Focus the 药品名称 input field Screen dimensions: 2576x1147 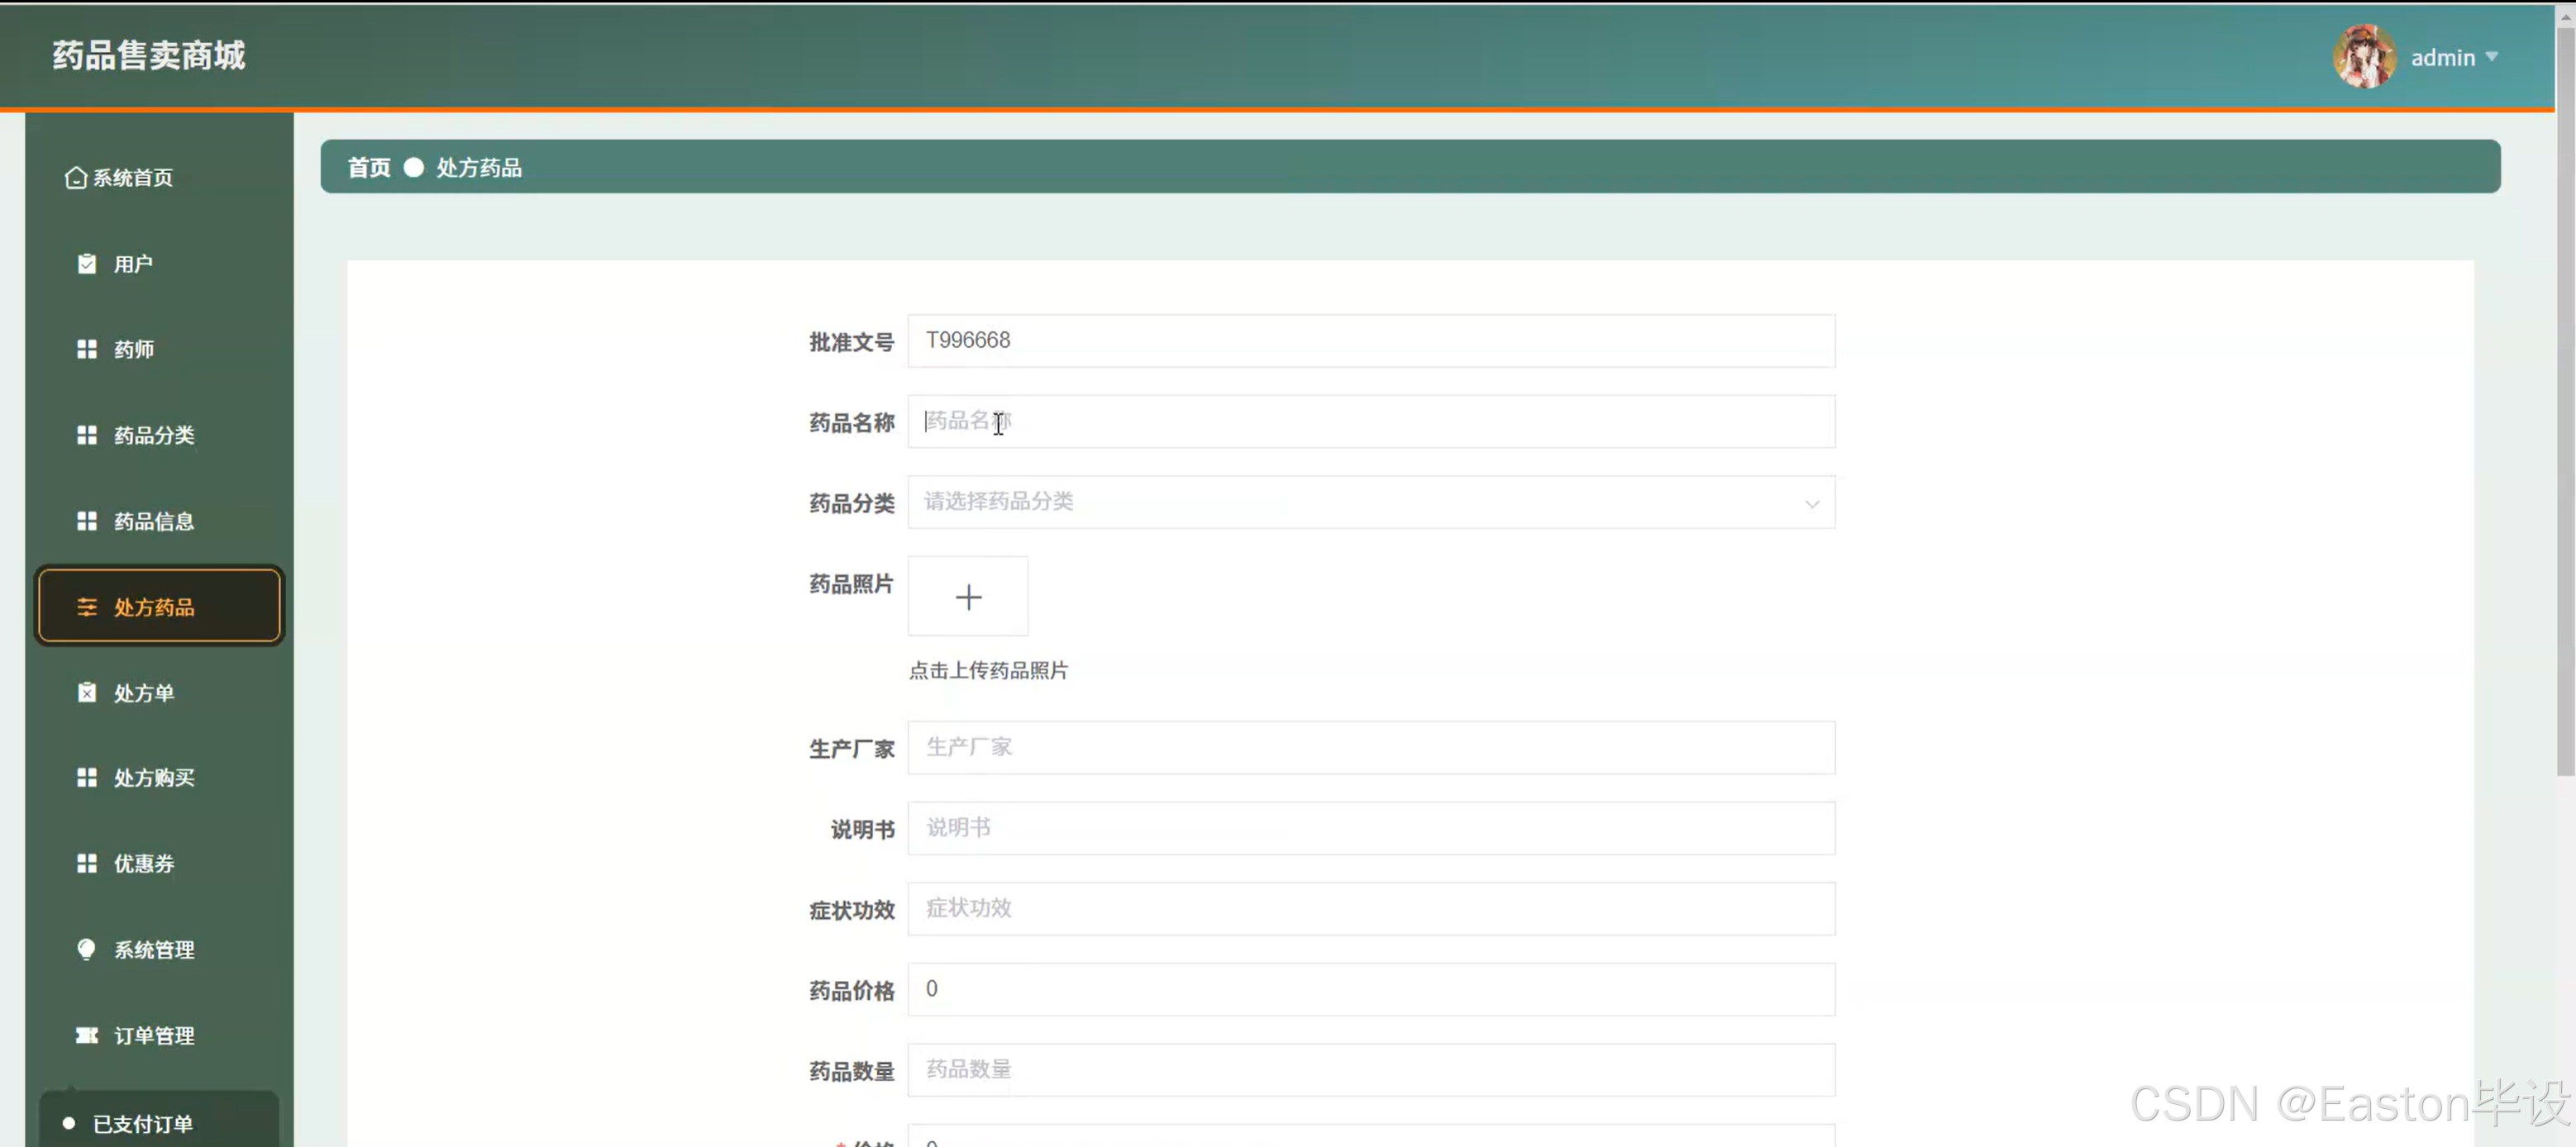(x=1371, y=422)
